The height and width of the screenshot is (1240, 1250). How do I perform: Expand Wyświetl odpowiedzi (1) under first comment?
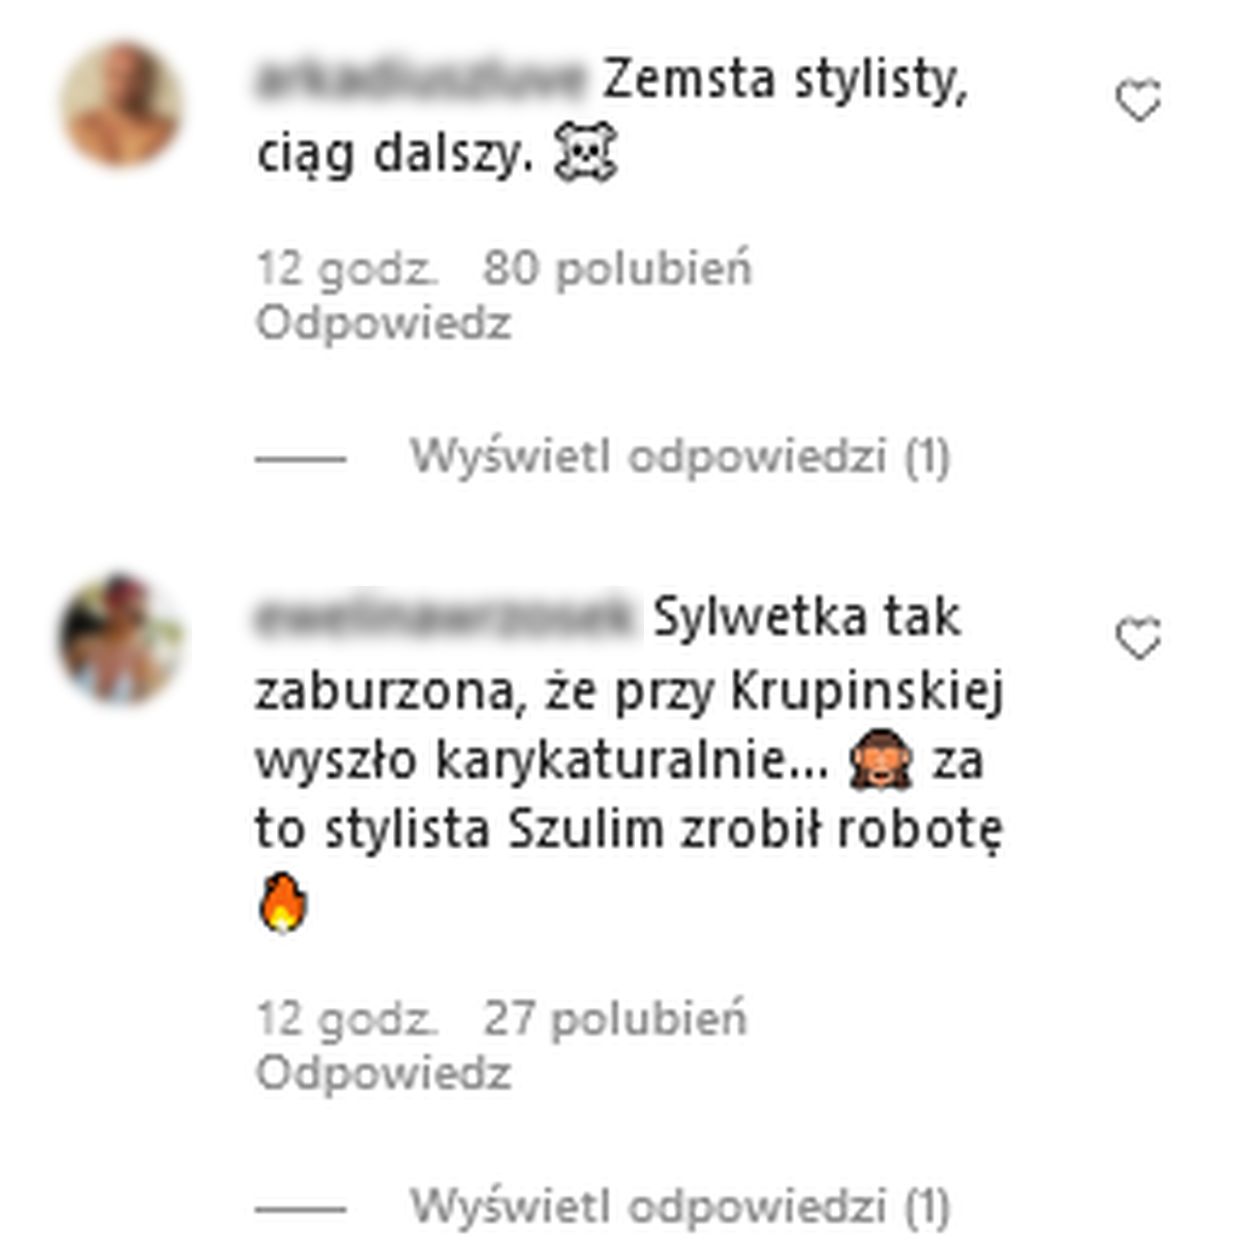(x=680, y=457)
